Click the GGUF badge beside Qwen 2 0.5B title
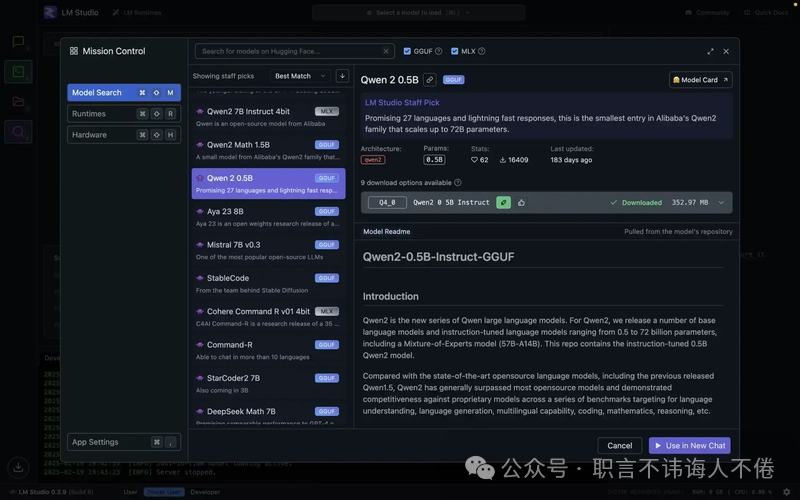Image resolution: width=800 pixels, height=500 pixels. 454,80
